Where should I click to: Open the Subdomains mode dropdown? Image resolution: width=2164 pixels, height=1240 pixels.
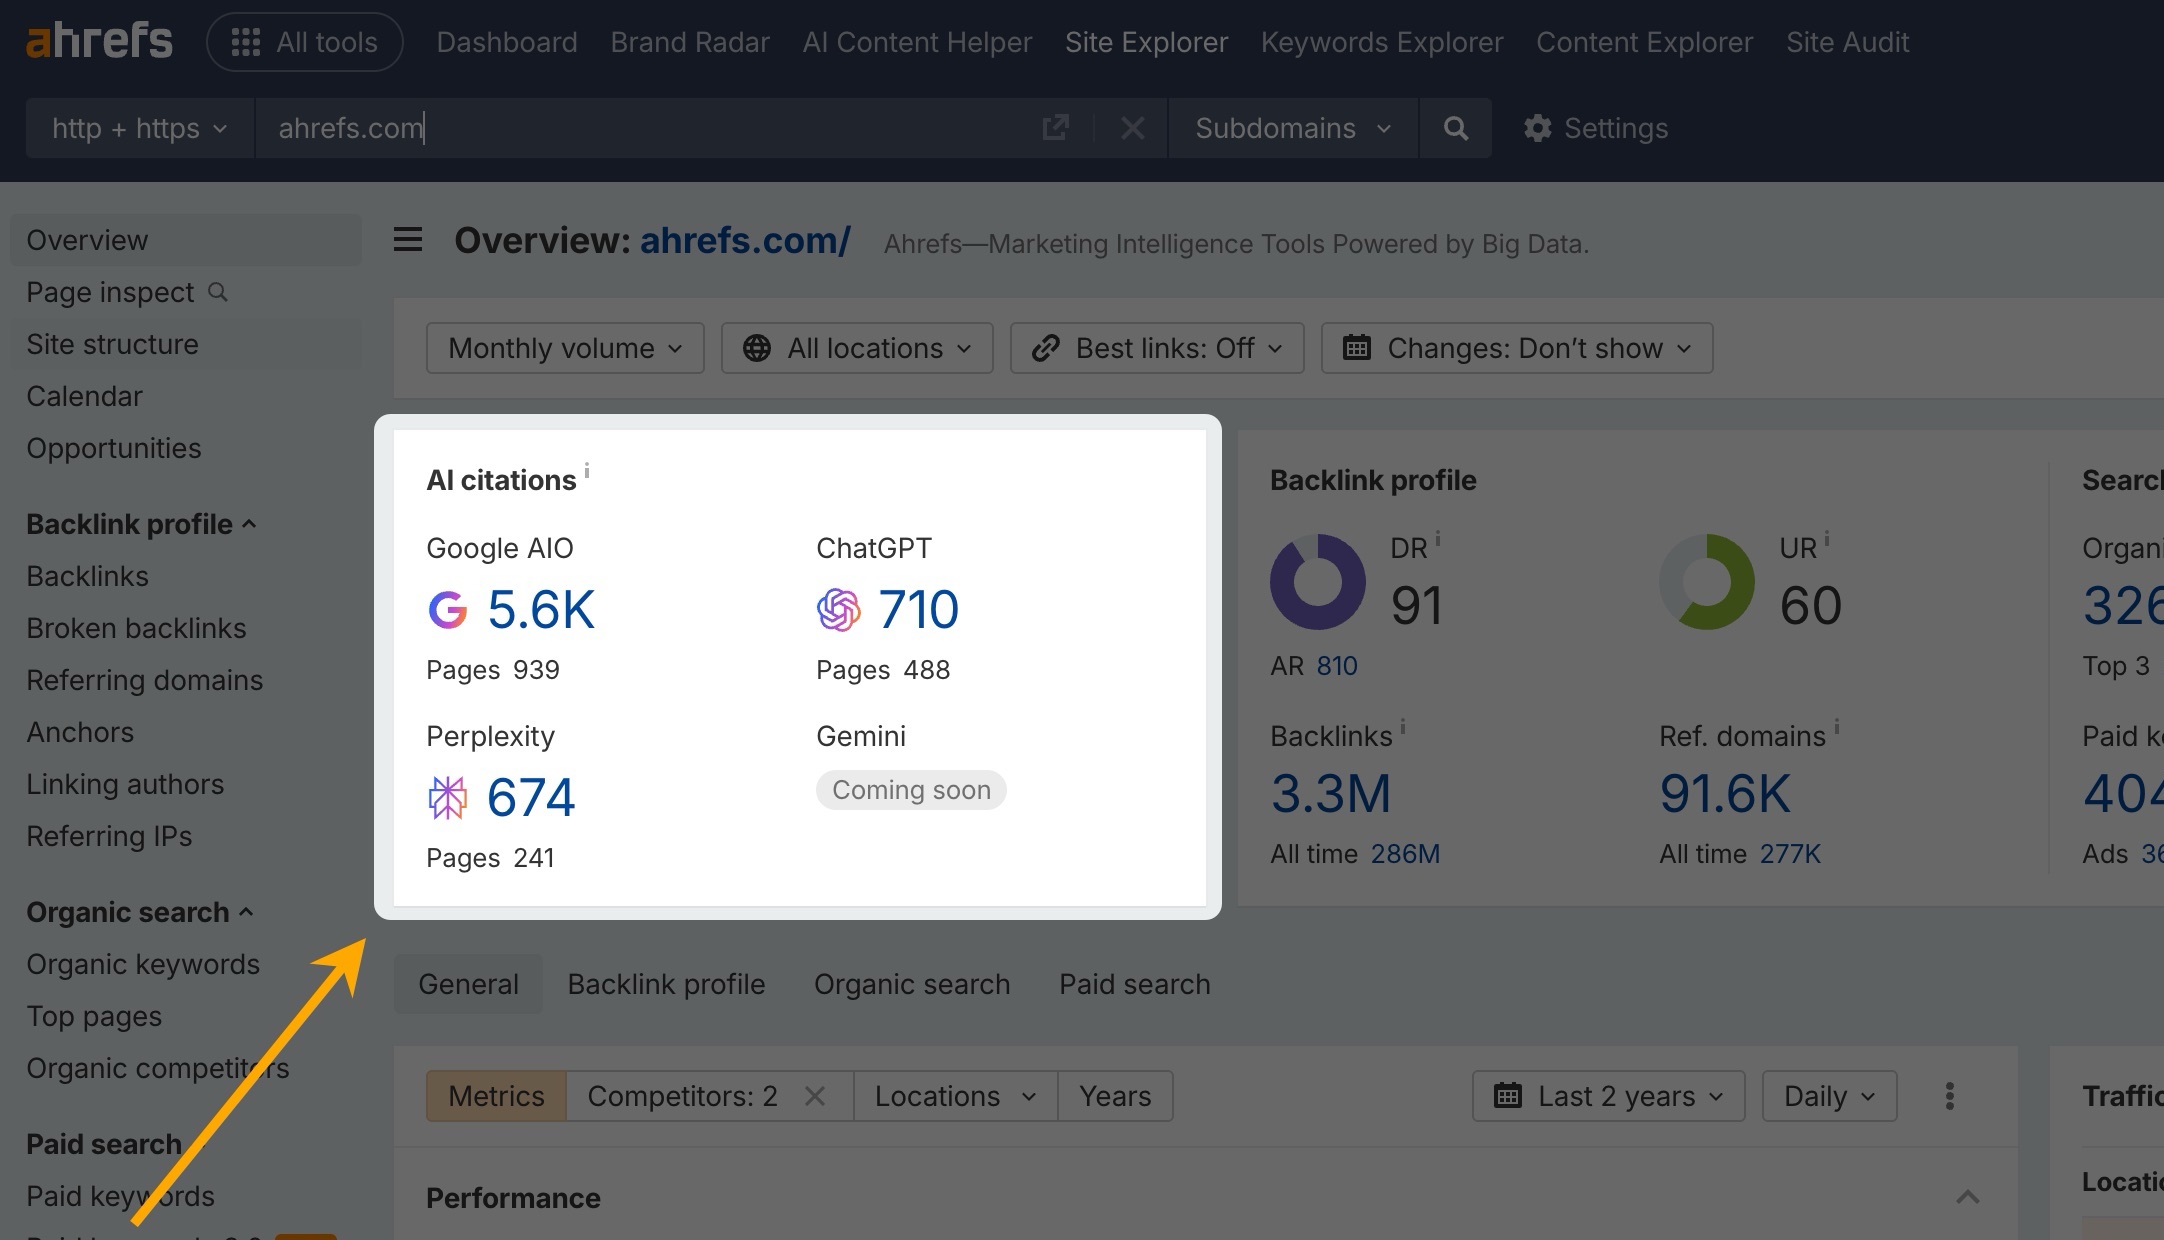click(x=1292, y=128)
